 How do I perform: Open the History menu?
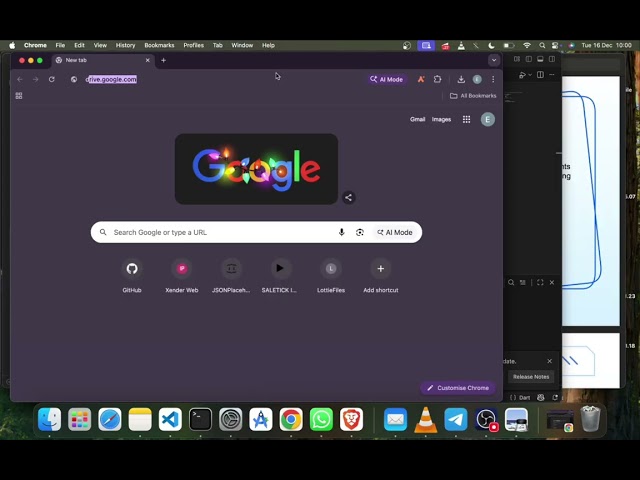(125, 45)
